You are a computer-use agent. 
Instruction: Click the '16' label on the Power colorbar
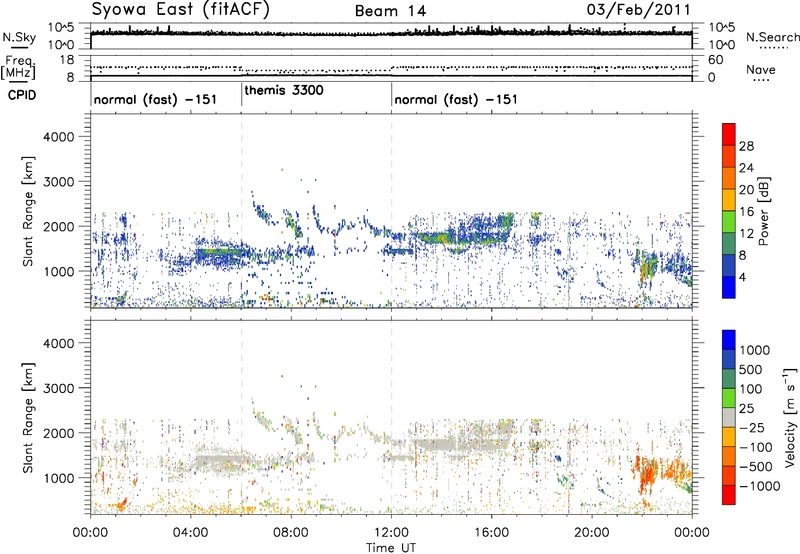[746, 212]
